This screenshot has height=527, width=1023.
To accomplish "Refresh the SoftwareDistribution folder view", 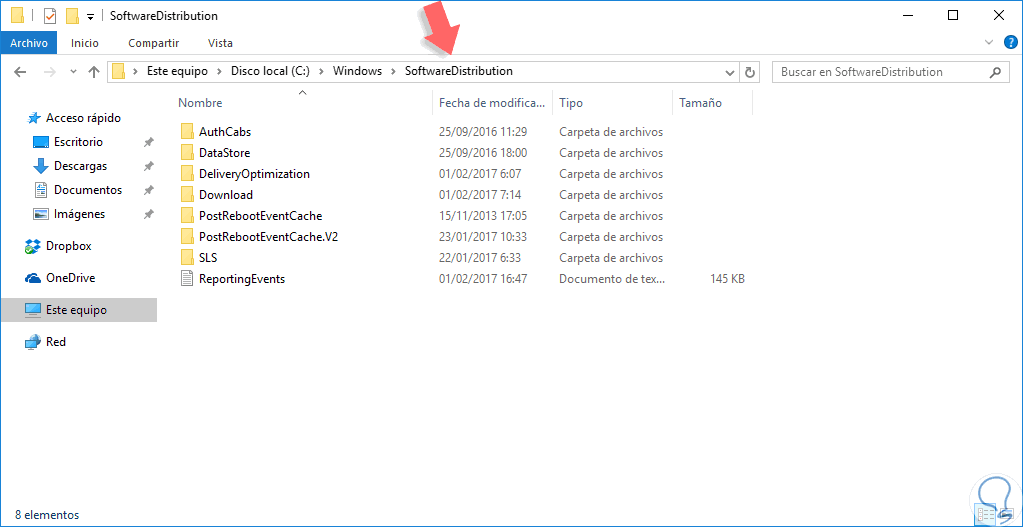I will pos(750,72).
